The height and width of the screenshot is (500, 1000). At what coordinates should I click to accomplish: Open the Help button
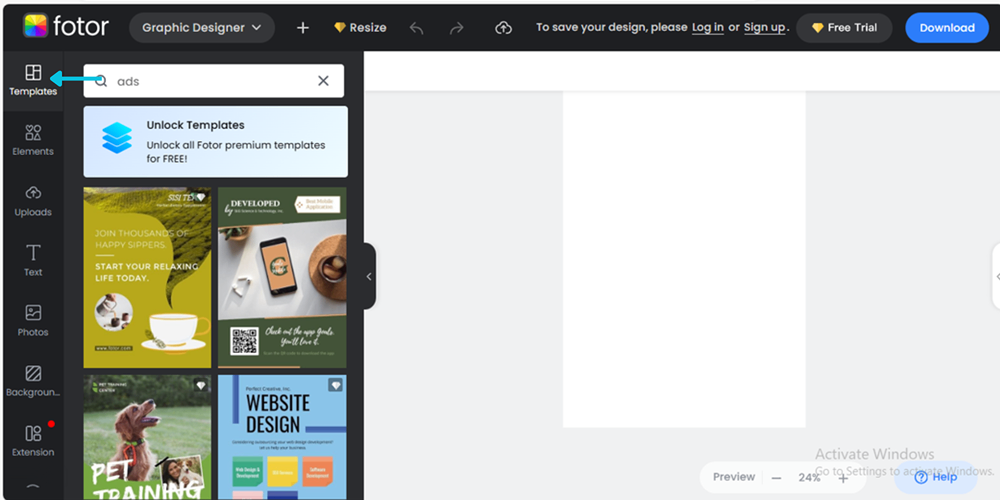tap(936, 477)
